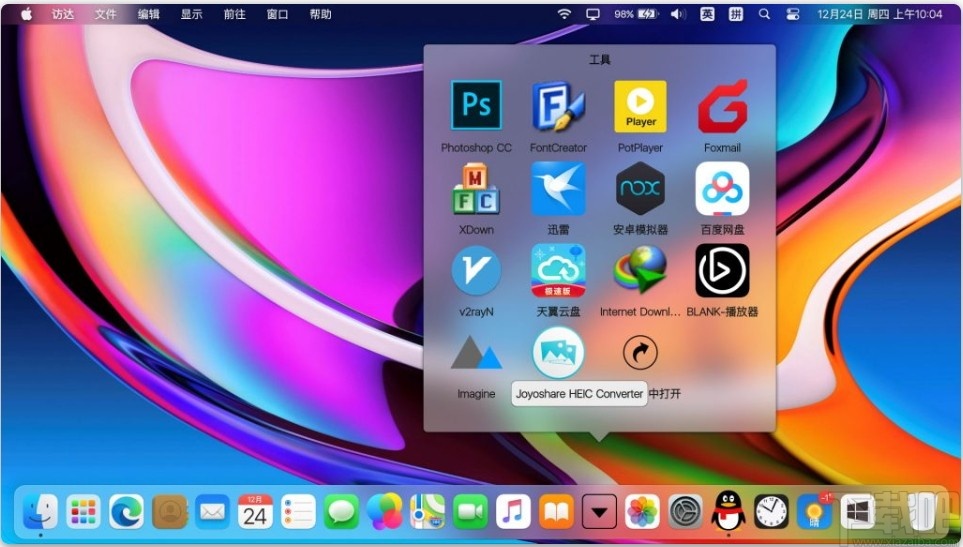The width and height of the screenshot is (963, 547).
Task: Open Photoshop CC from the tools folder
Action: (x=476, y=106)
